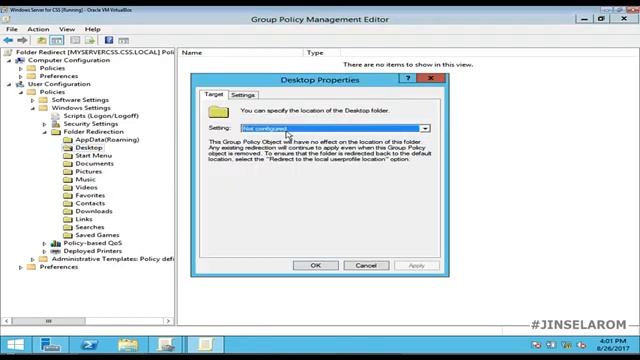Image resolution: width=640 pixels, height=360 pixels.
Task: Collapse the Computer Configuration node
Action: click(x=9, y=60)
